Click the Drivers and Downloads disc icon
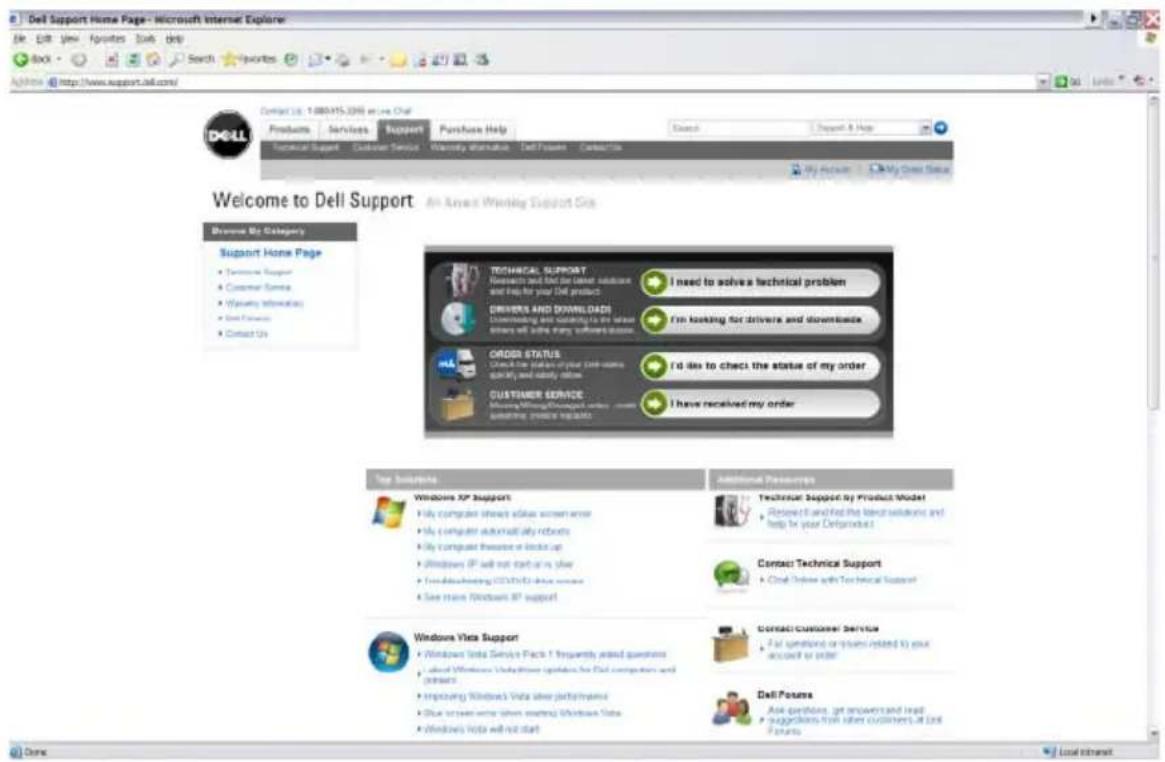Viewport: 1165px width, 762px height. coord(458,319)
